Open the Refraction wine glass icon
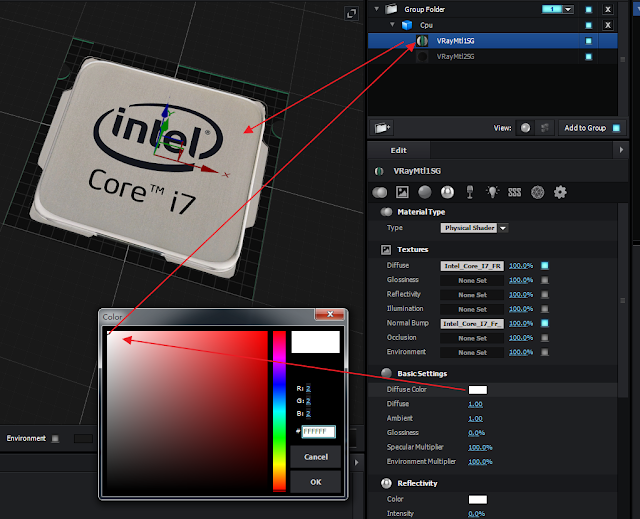The width and height of the screenshot is (640, 519). tap(470, 192)
